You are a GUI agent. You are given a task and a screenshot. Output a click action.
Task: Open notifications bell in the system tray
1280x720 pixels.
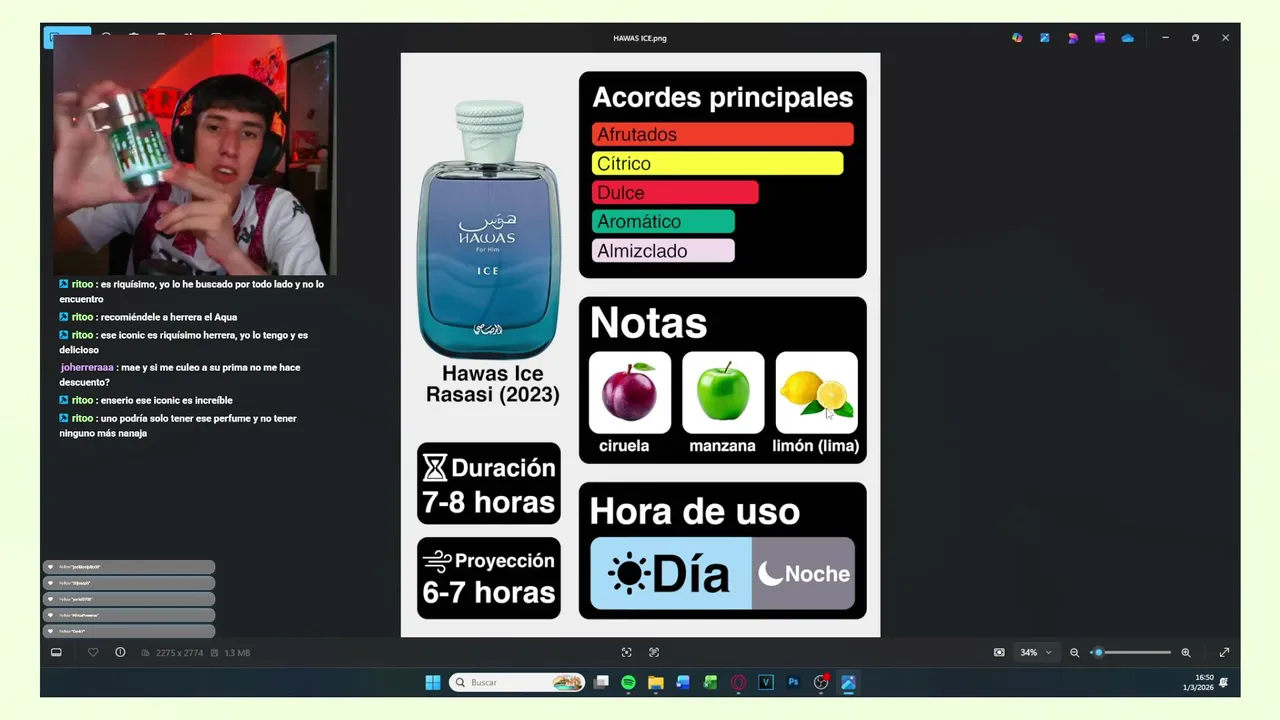pyautogui.click(x=1224, y=682)
